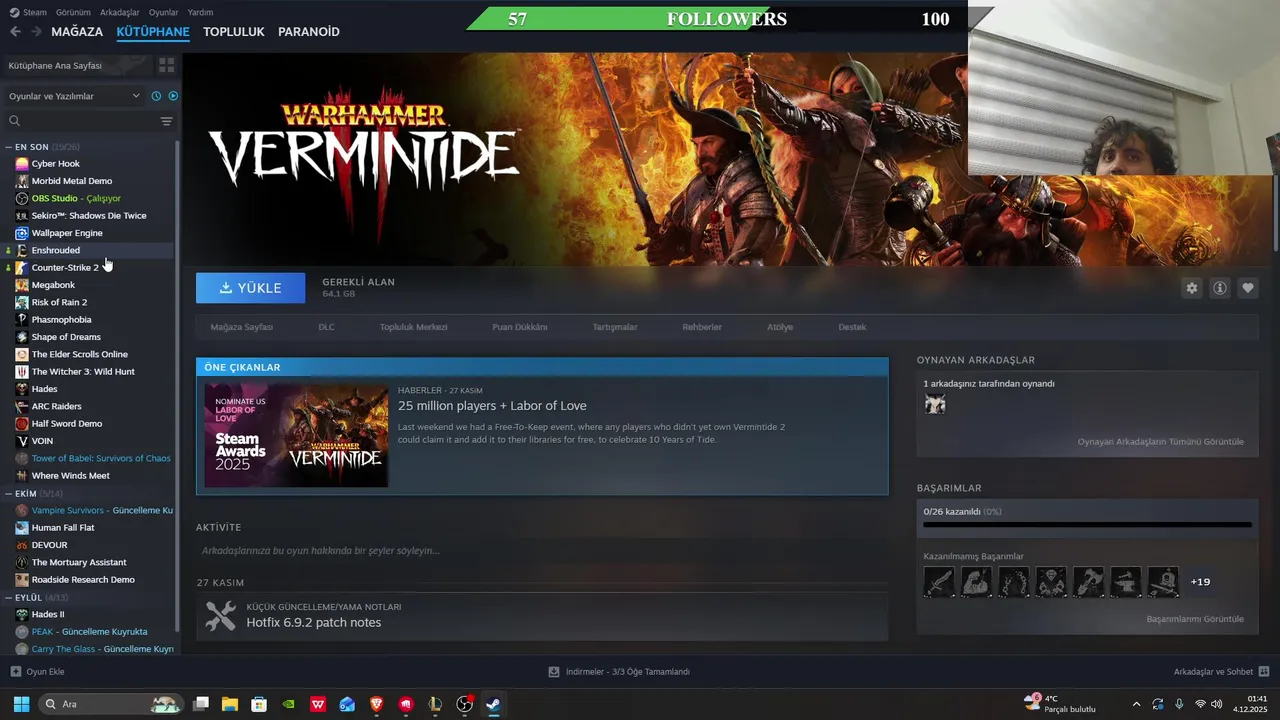Image resolution: width=1280 pixels, height=720 pixels.
Task: Click the OBS Studio icon in library
Action: coord(22,198)
